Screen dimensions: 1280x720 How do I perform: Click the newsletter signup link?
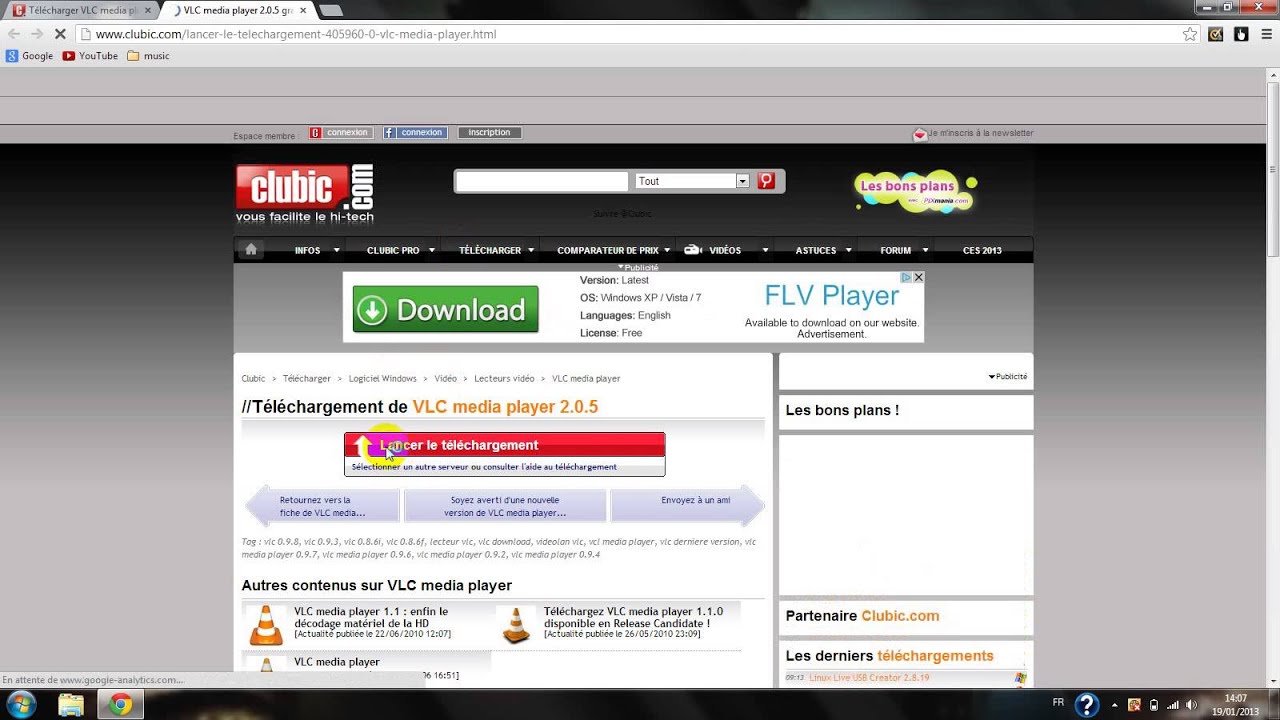pos(973,133)
